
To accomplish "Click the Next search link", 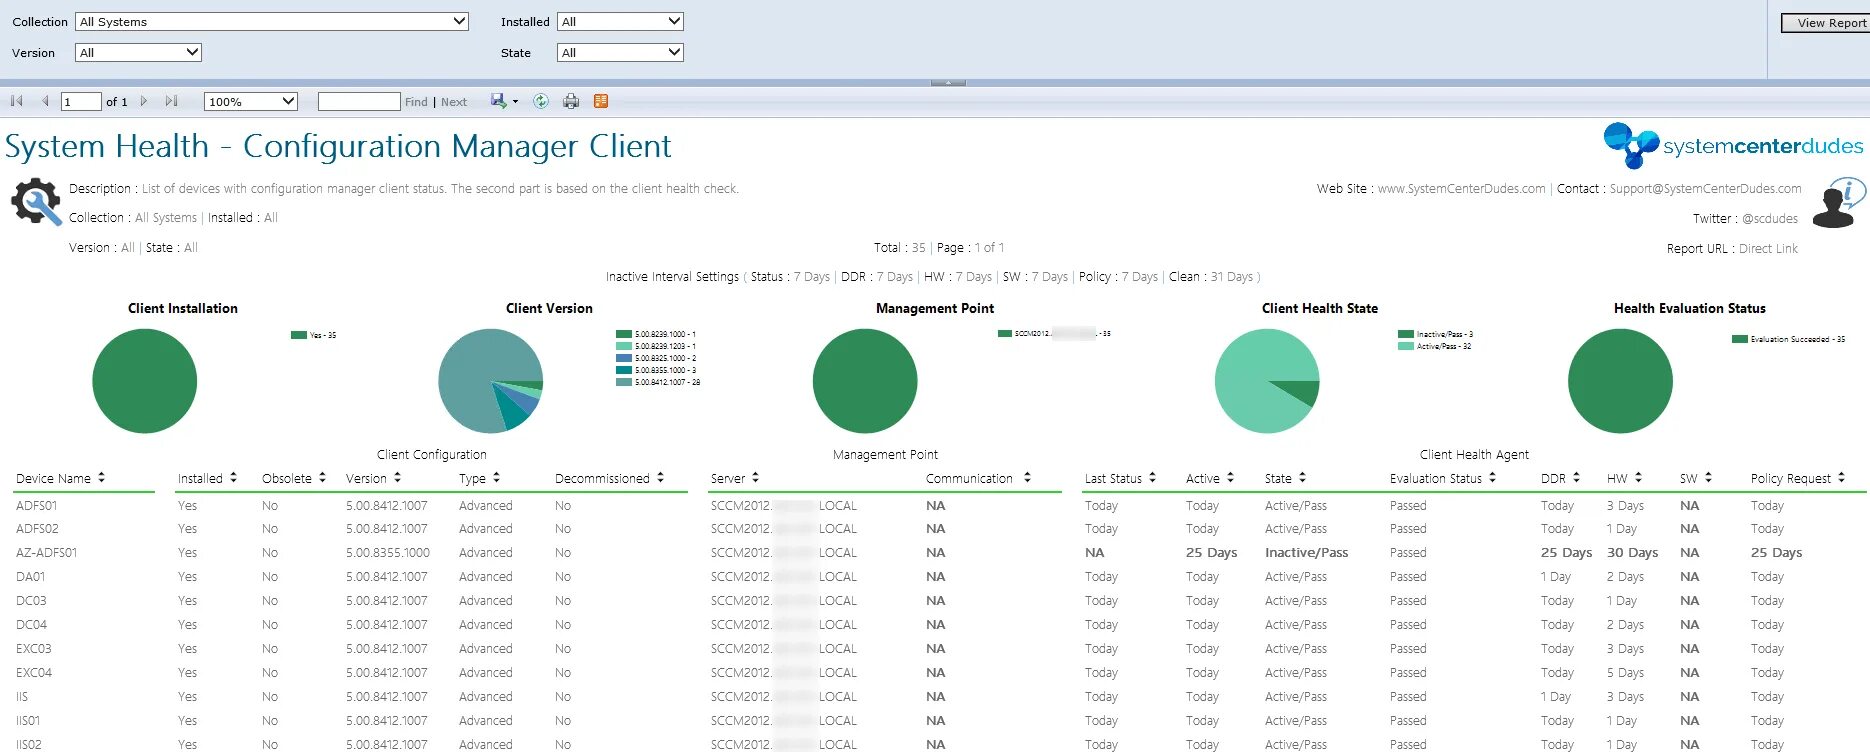I will [454, 102].
